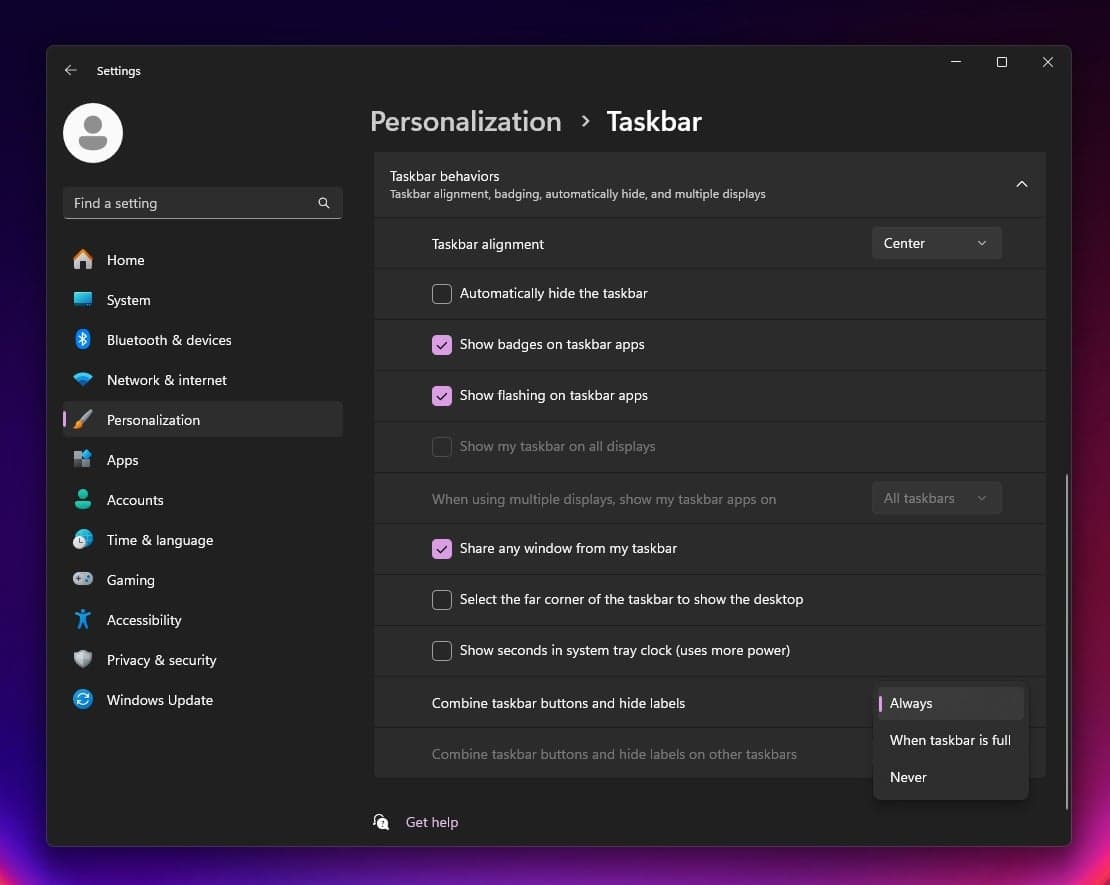Click Personalization in the breadcrumb

(465, 121)
